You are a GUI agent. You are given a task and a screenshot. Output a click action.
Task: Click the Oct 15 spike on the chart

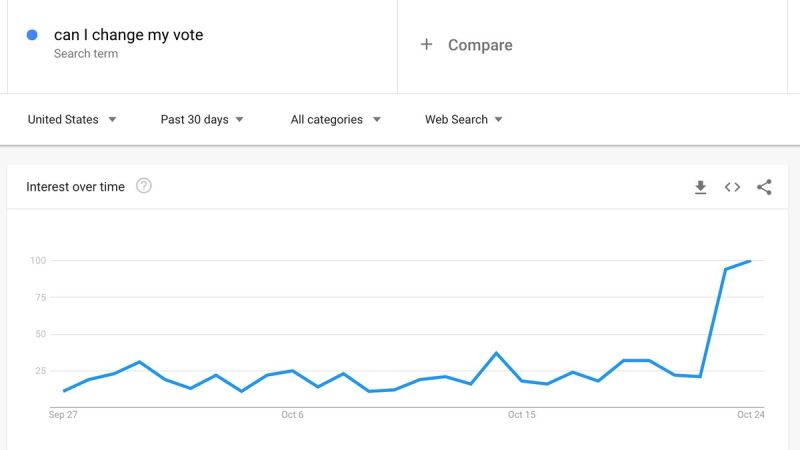496,353
